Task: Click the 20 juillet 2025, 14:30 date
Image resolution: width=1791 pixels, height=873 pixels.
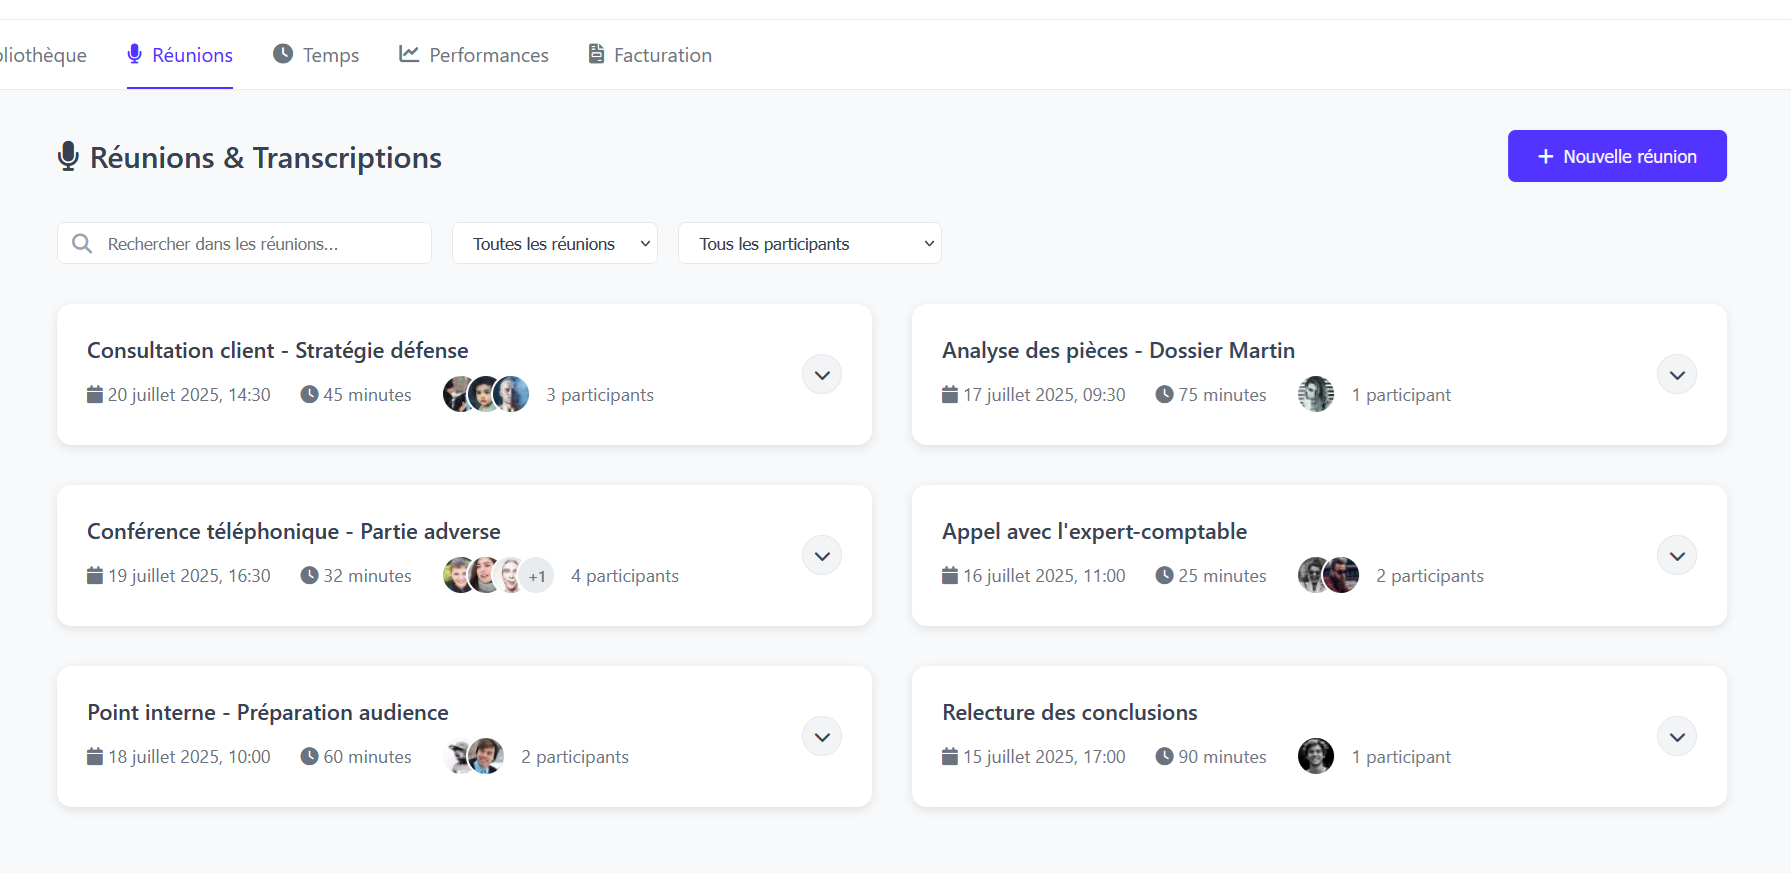Action: click(x=189, y=395)
